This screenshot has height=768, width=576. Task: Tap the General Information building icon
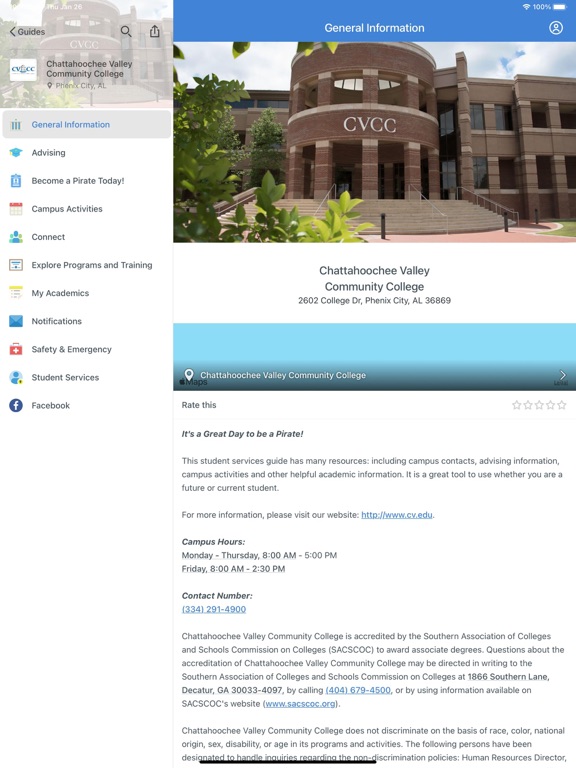[x=16, y=124]
